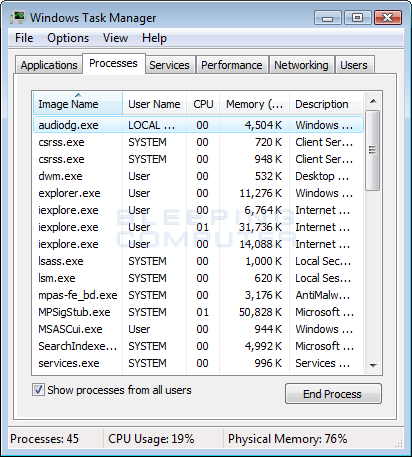The height and width of the screenshot is (457, 412).
Task: Click the Local Ses... description cell
Action: tap(323, 278)
